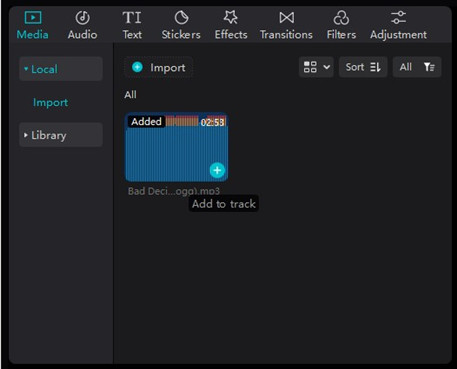Image resolution: width=457 pixels, height=369 pixels.
Task: Open the Sort options menu
Action: pyautogui.click(x=363, y=67)
